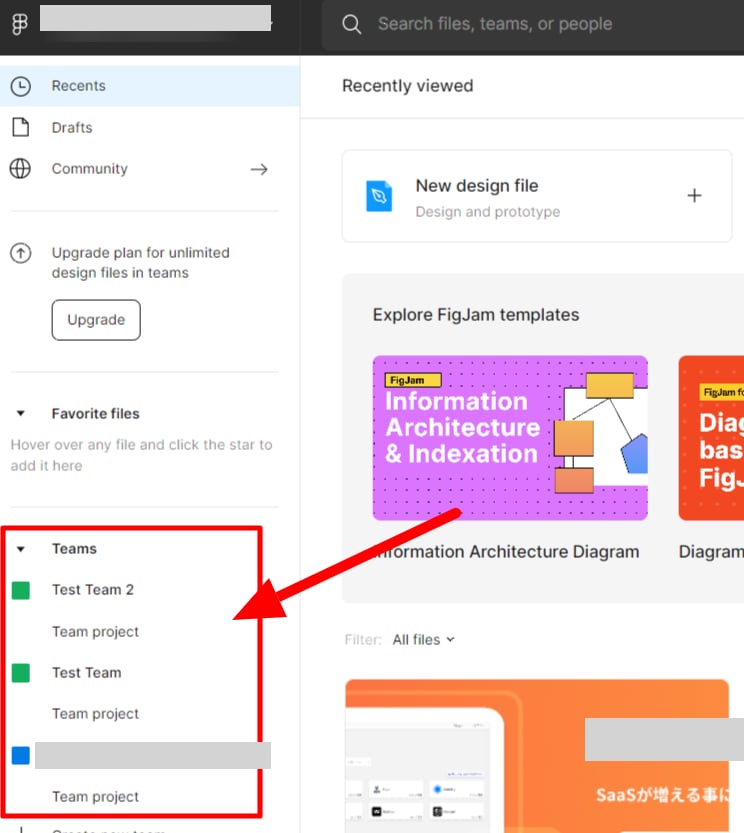
Task: Click the green square beside Test Team
Action: click(x=21, y=673)
